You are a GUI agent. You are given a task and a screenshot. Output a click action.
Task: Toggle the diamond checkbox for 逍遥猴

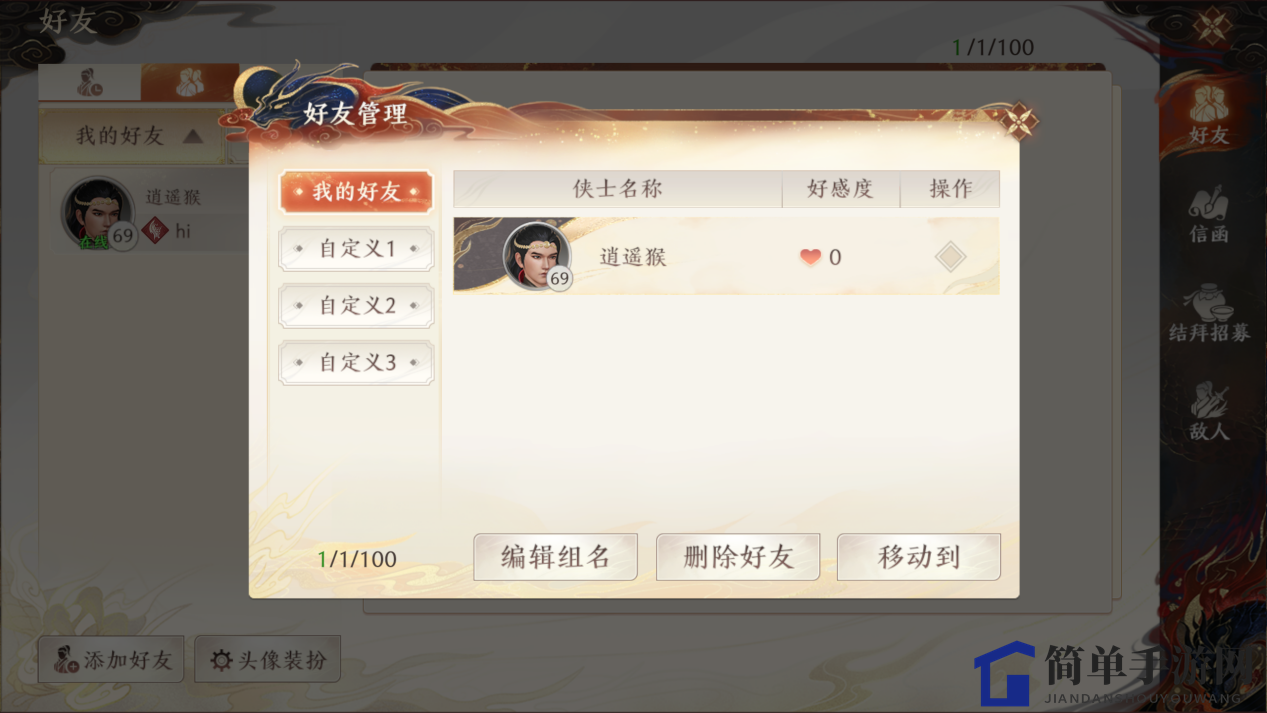tap(950, 257)
